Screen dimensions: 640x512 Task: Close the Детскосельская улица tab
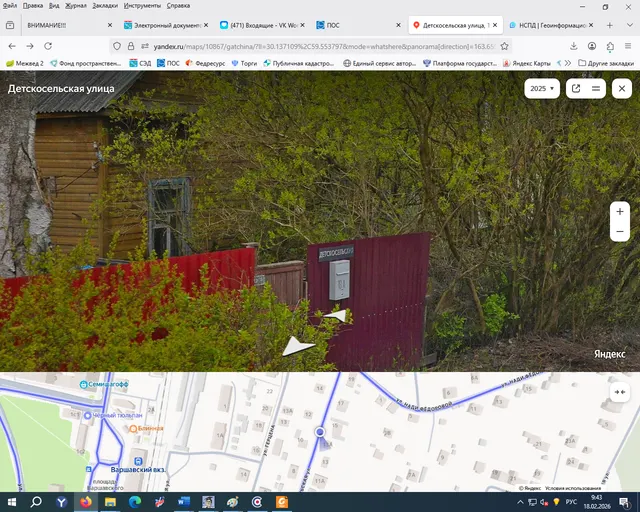click(x=495, y=25)
